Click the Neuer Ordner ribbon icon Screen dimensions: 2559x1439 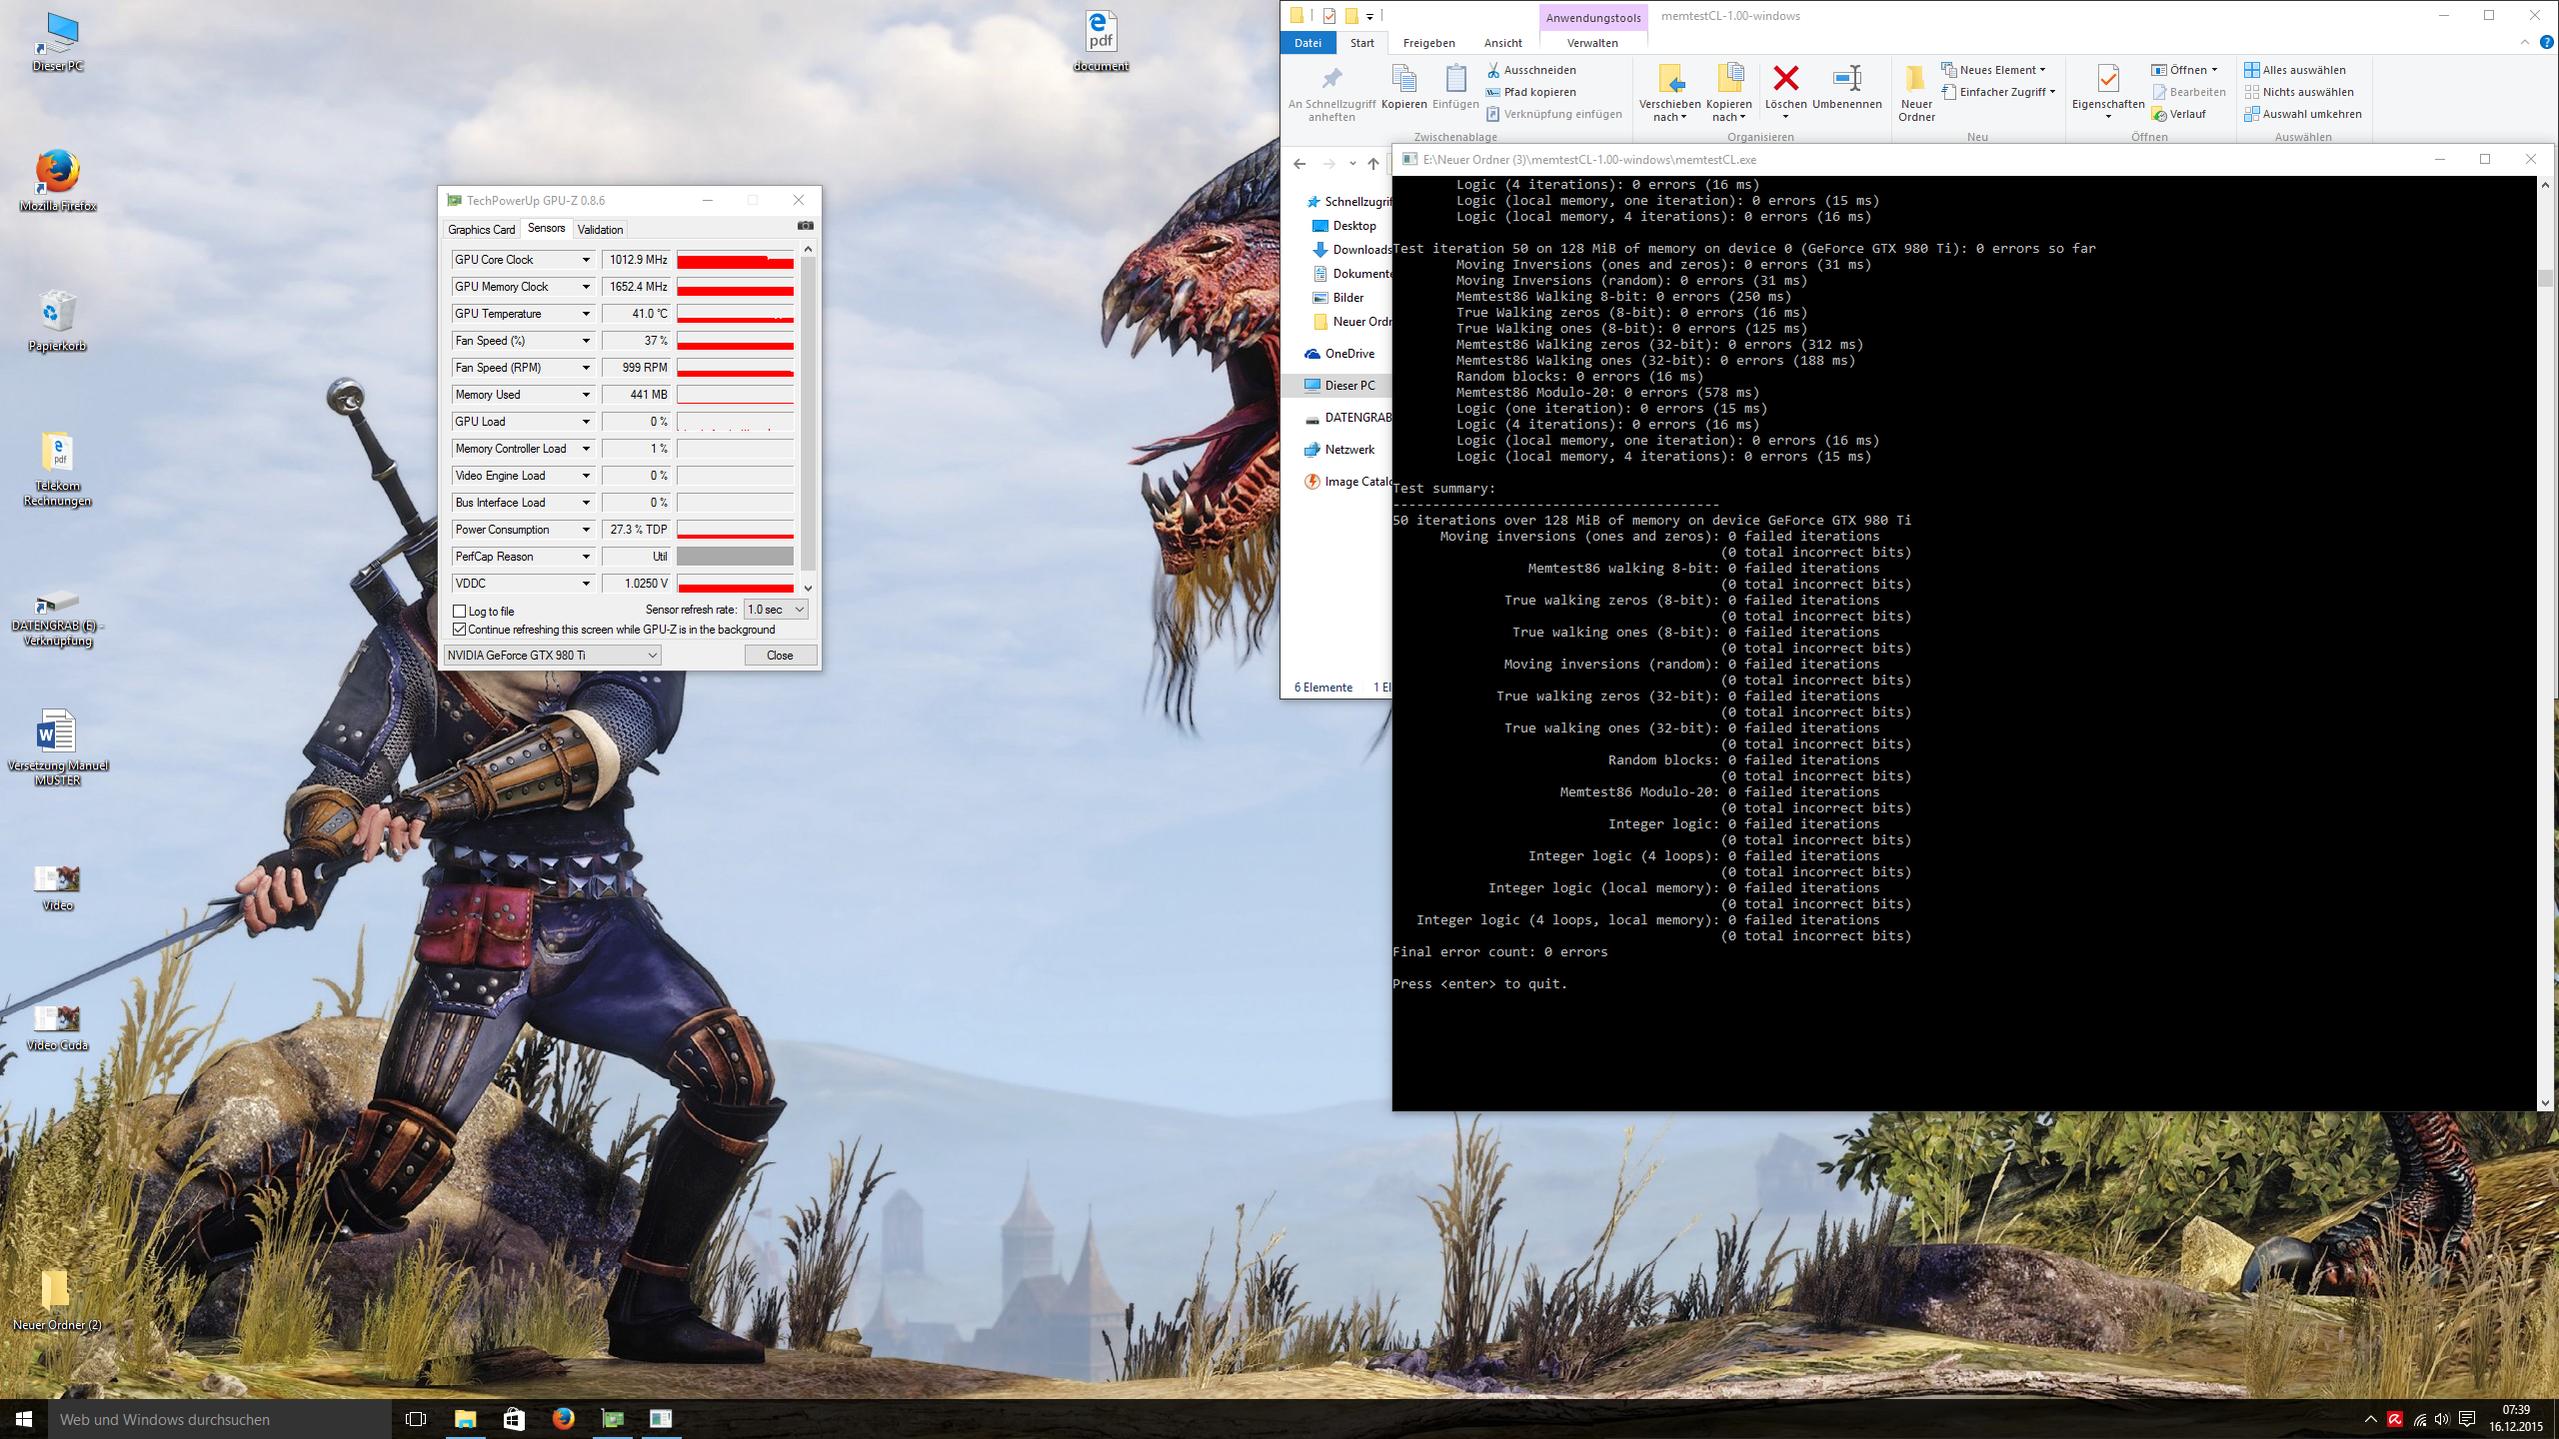[x=1915, y=79]
